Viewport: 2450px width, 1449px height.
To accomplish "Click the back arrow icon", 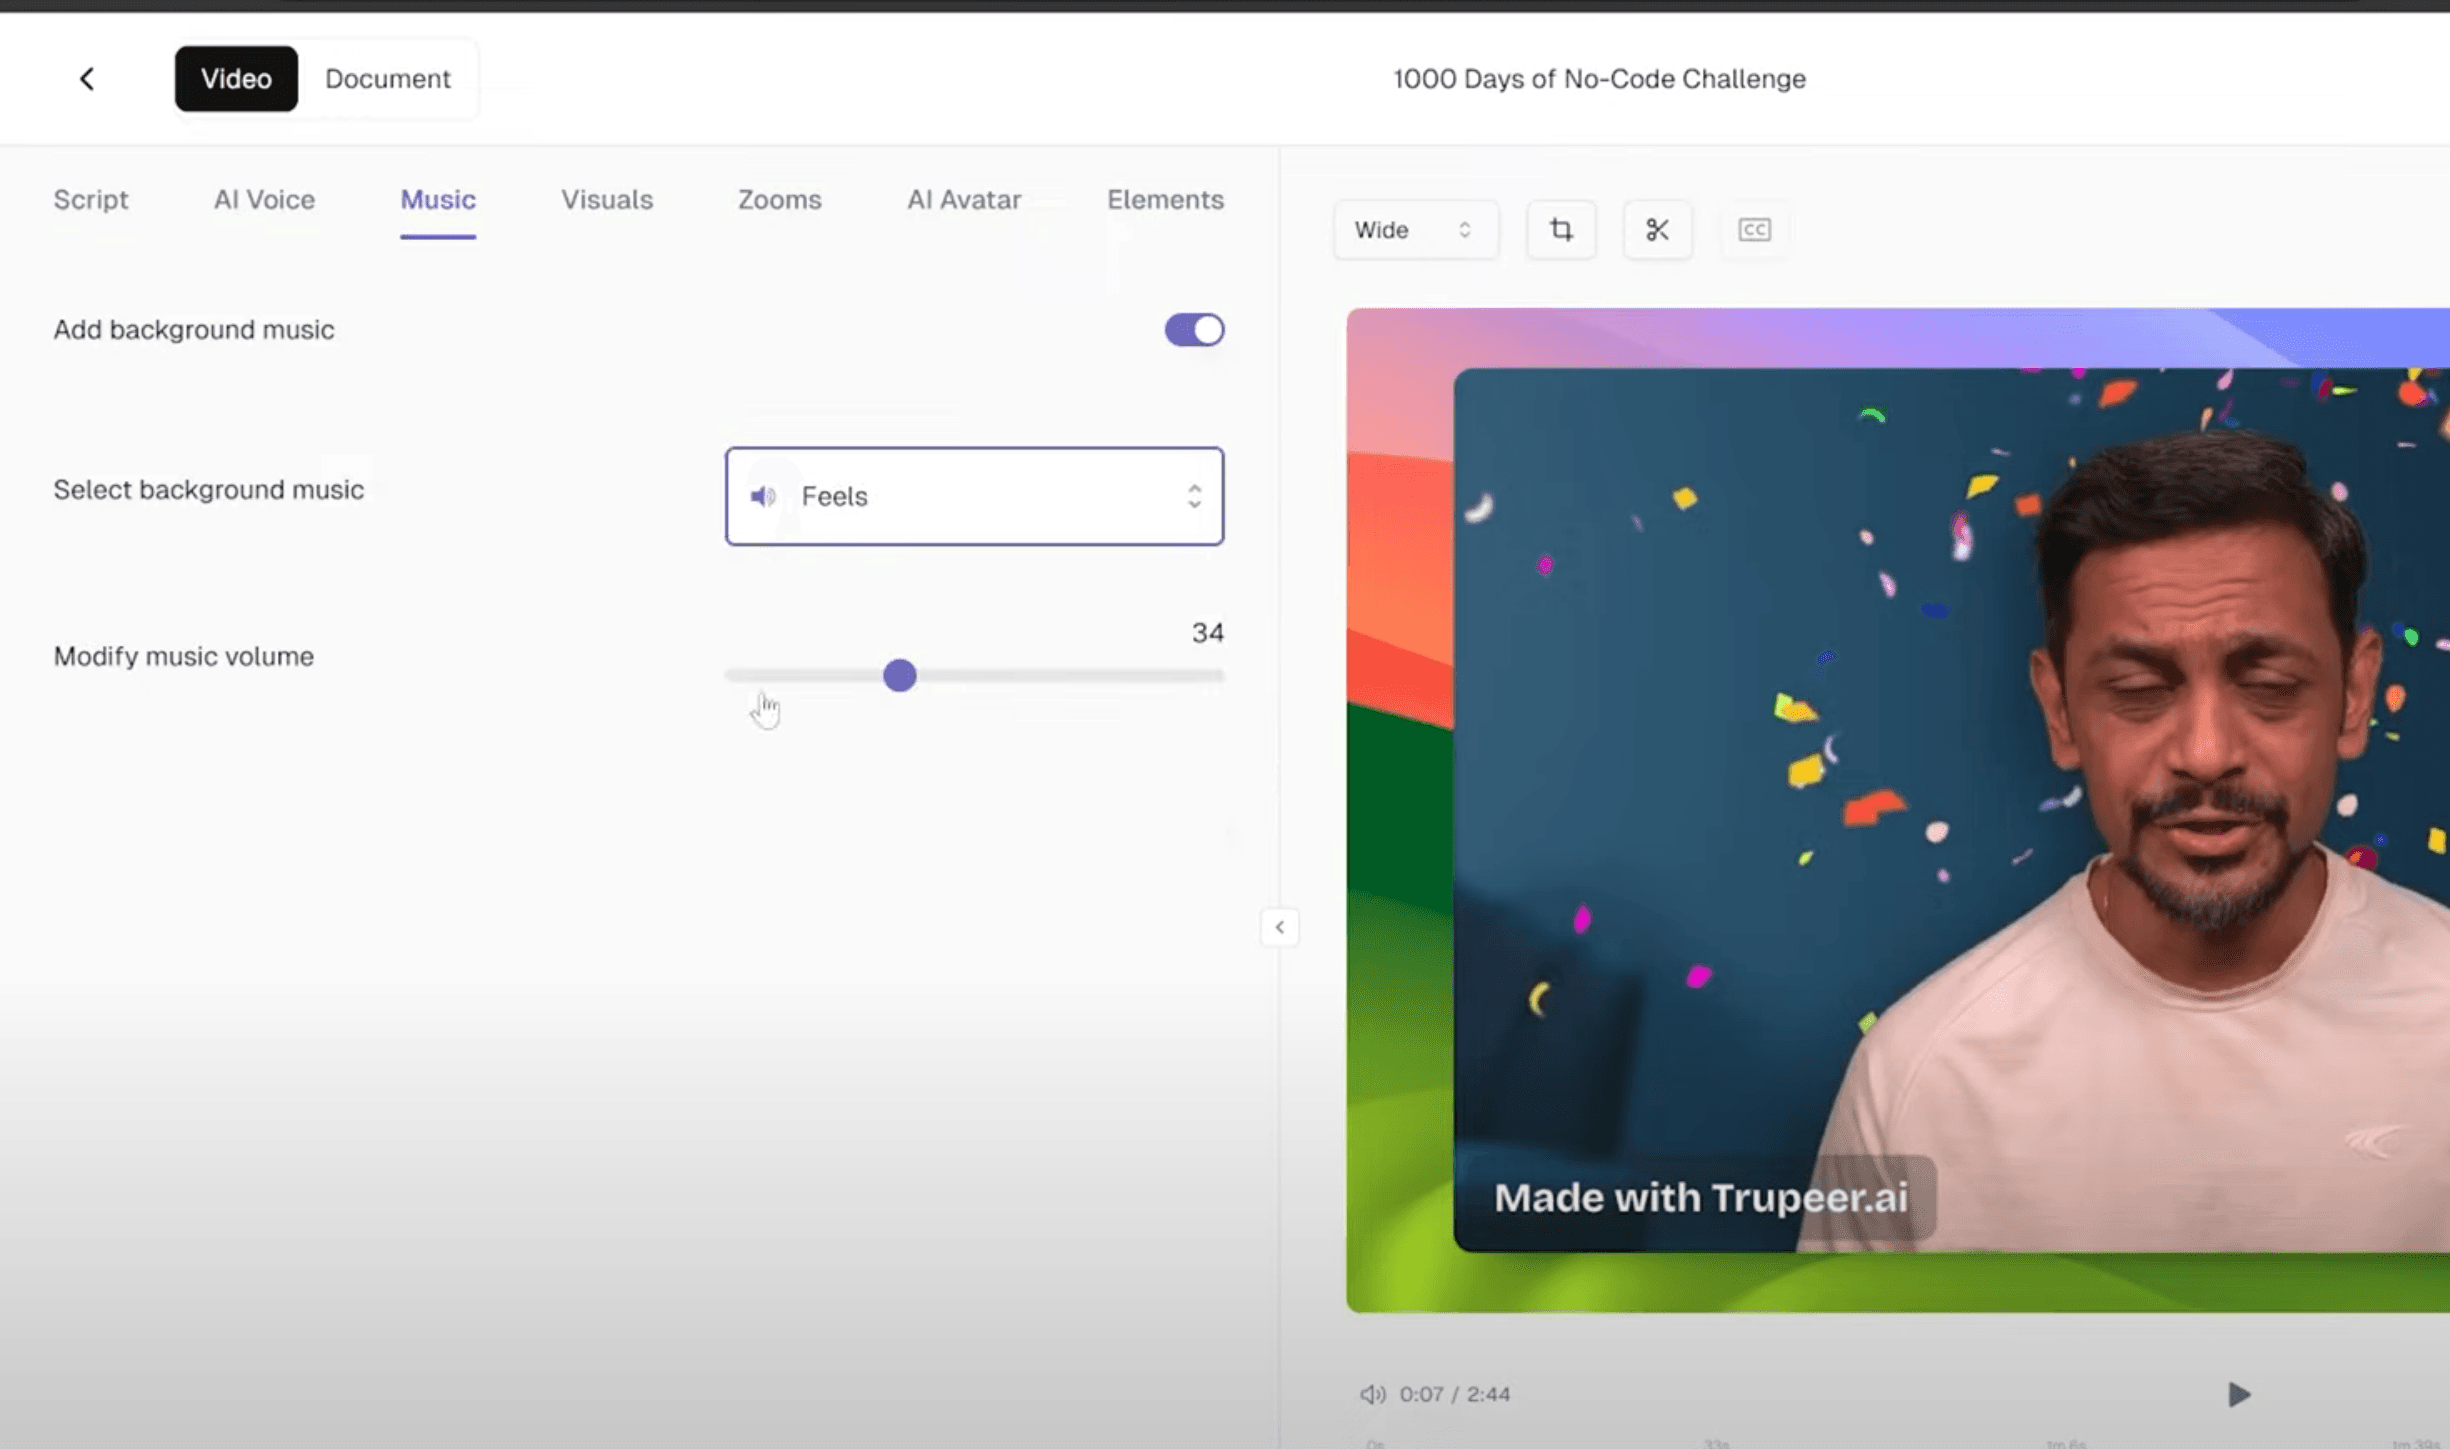I will (x=87, y=79).
